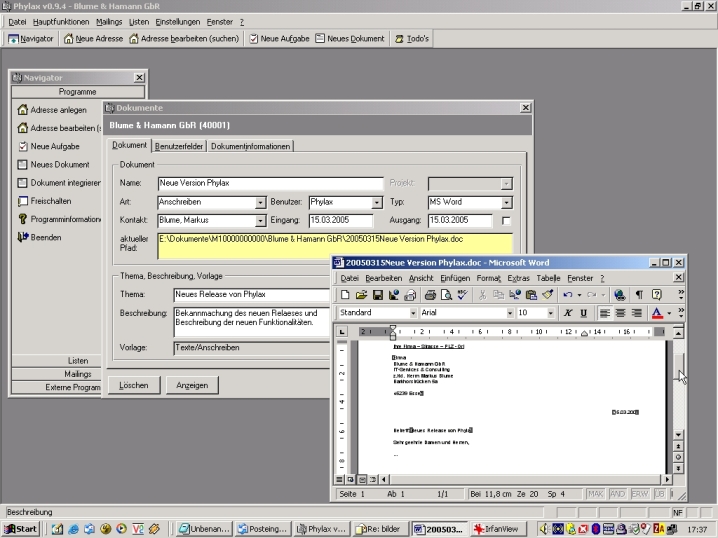Click the Anzeigen button
Screen dimensions: 718x538
(192, 384)
